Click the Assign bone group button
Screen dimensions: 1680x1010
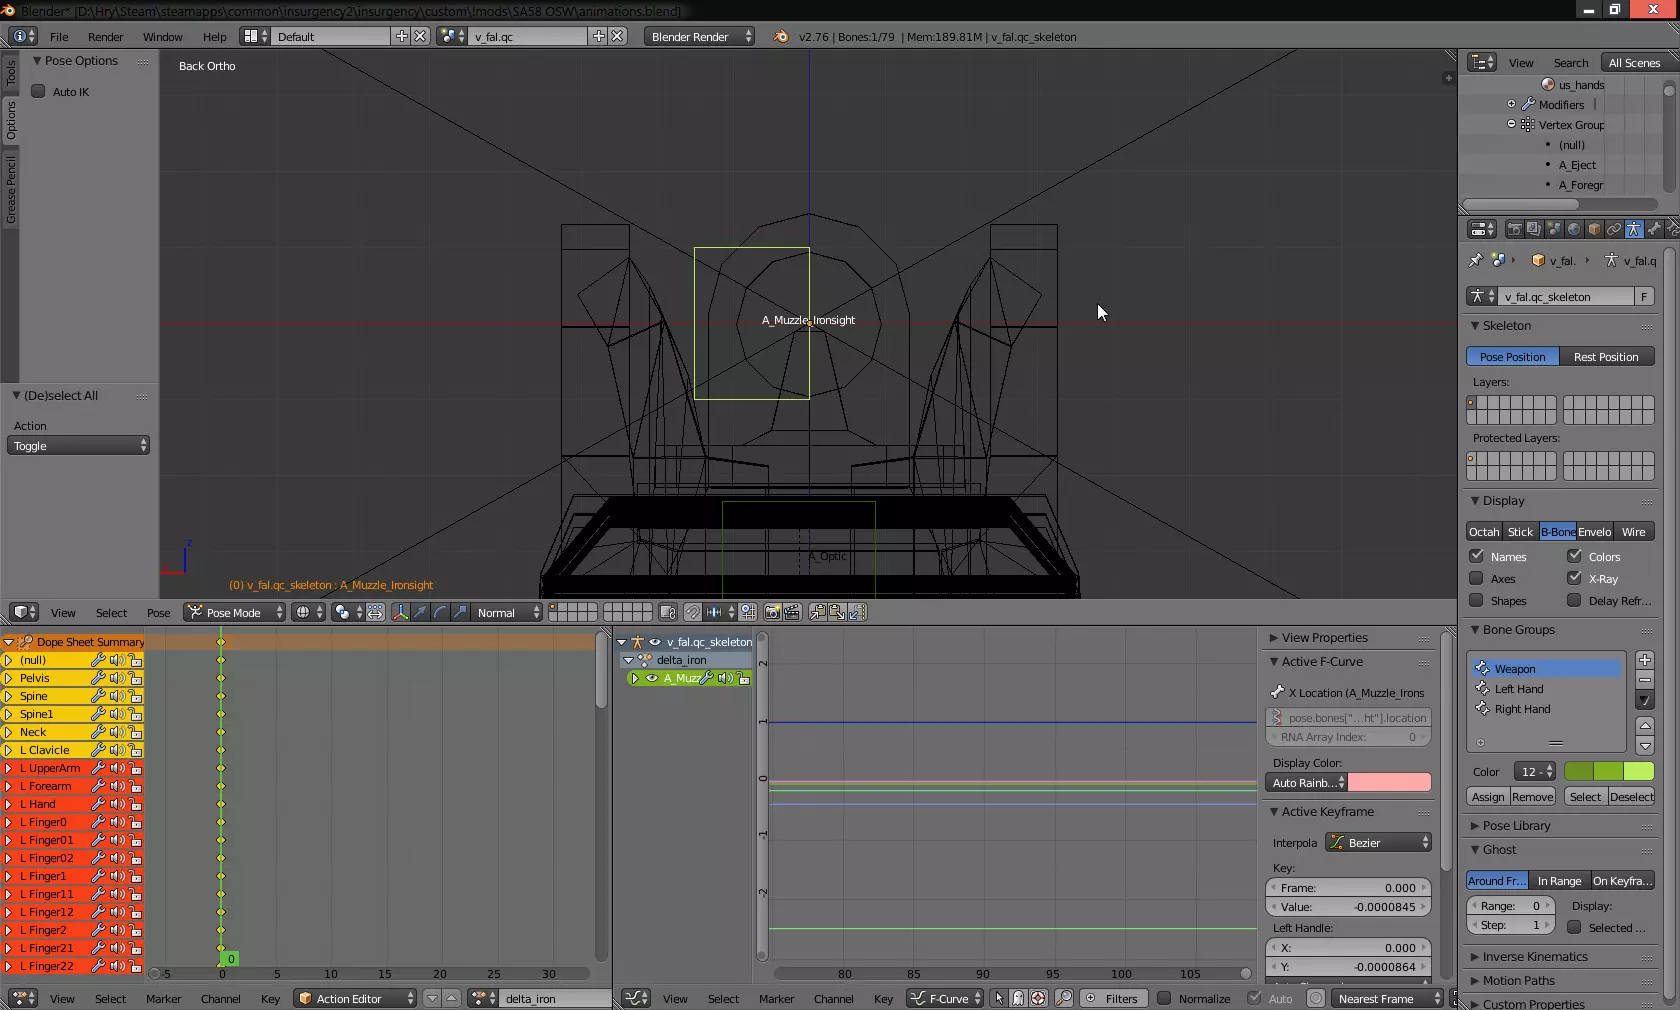[1488, 797]
